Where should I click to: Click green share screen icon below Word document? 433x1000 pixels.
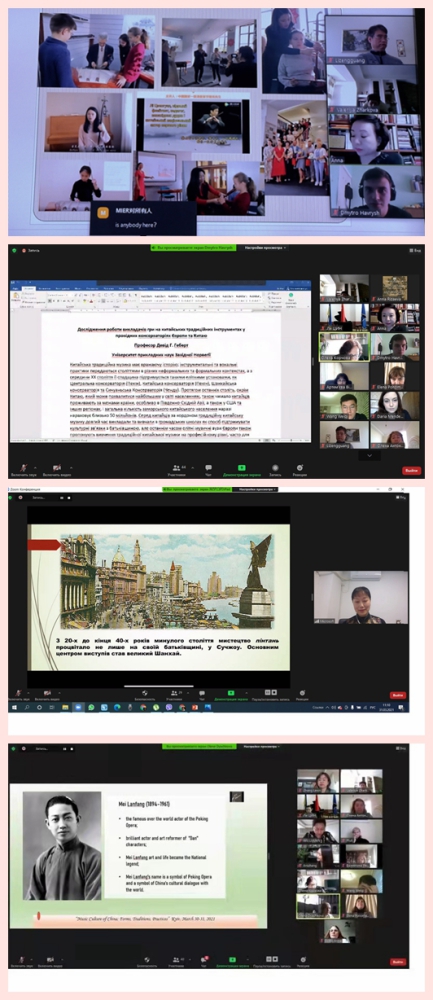pos(242,467)
